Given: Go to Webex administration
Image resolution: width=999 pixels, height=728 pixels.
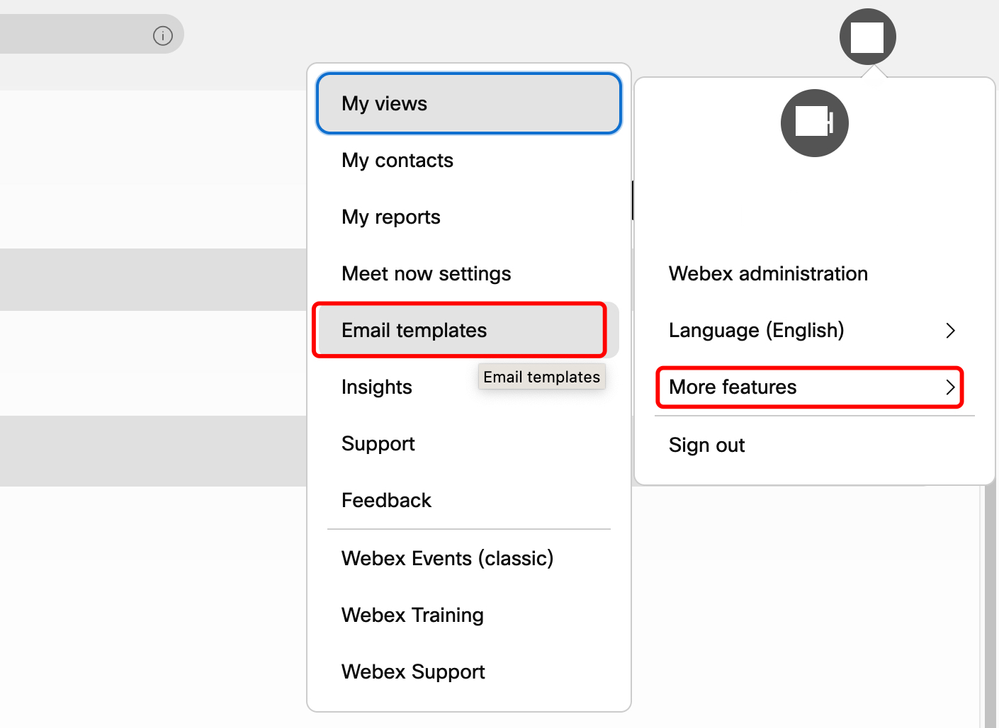Looking at the screenshot, I should click(x=768, y=273).
